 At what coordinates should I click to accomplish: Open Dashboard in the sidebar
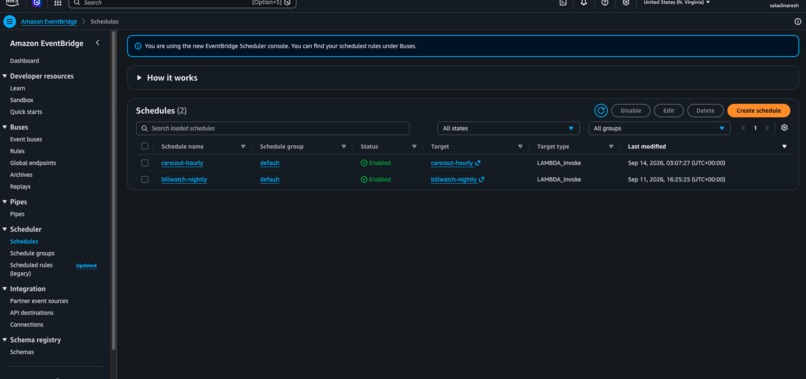tap(24, 61)
